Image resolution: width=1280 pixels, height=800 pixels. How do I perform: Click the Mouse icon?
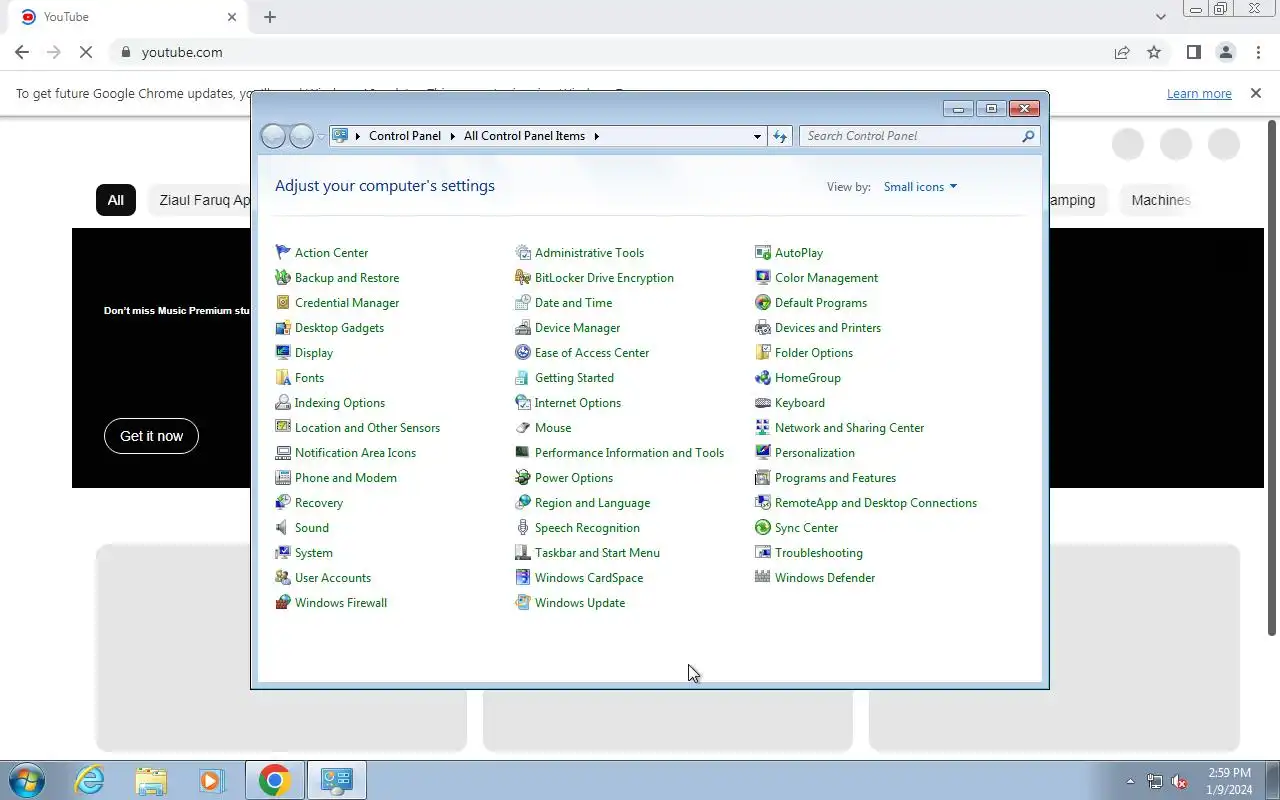click(523, 428)
